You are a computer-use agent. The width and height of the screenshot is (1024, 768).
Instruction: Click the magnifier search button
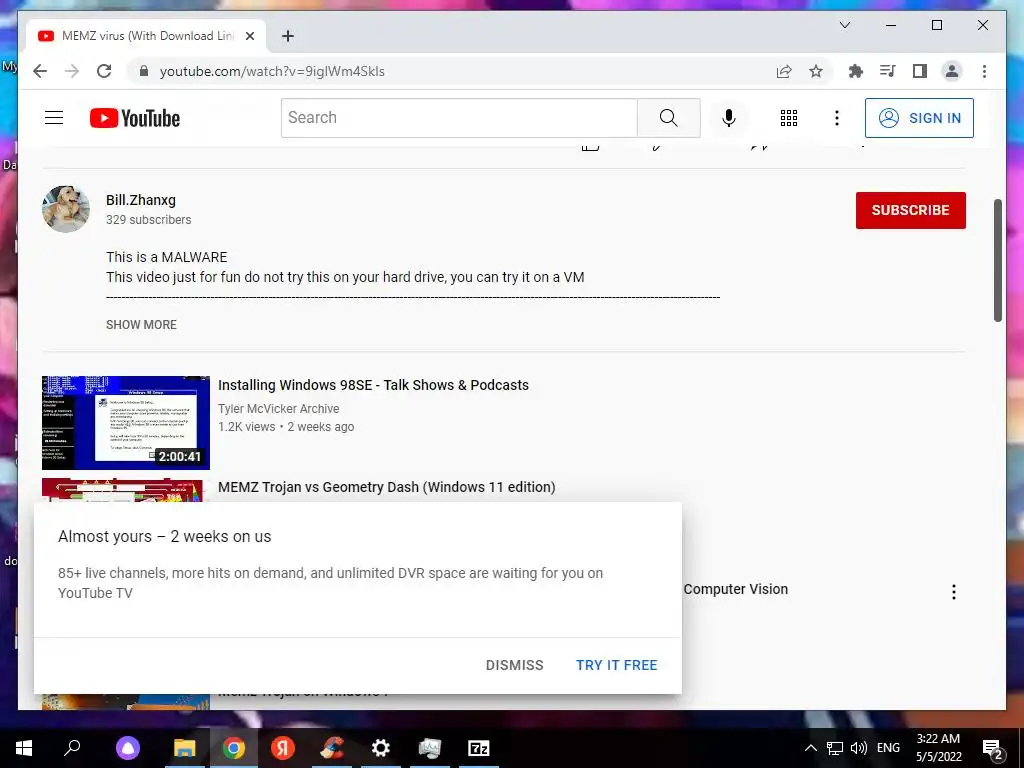668,118
